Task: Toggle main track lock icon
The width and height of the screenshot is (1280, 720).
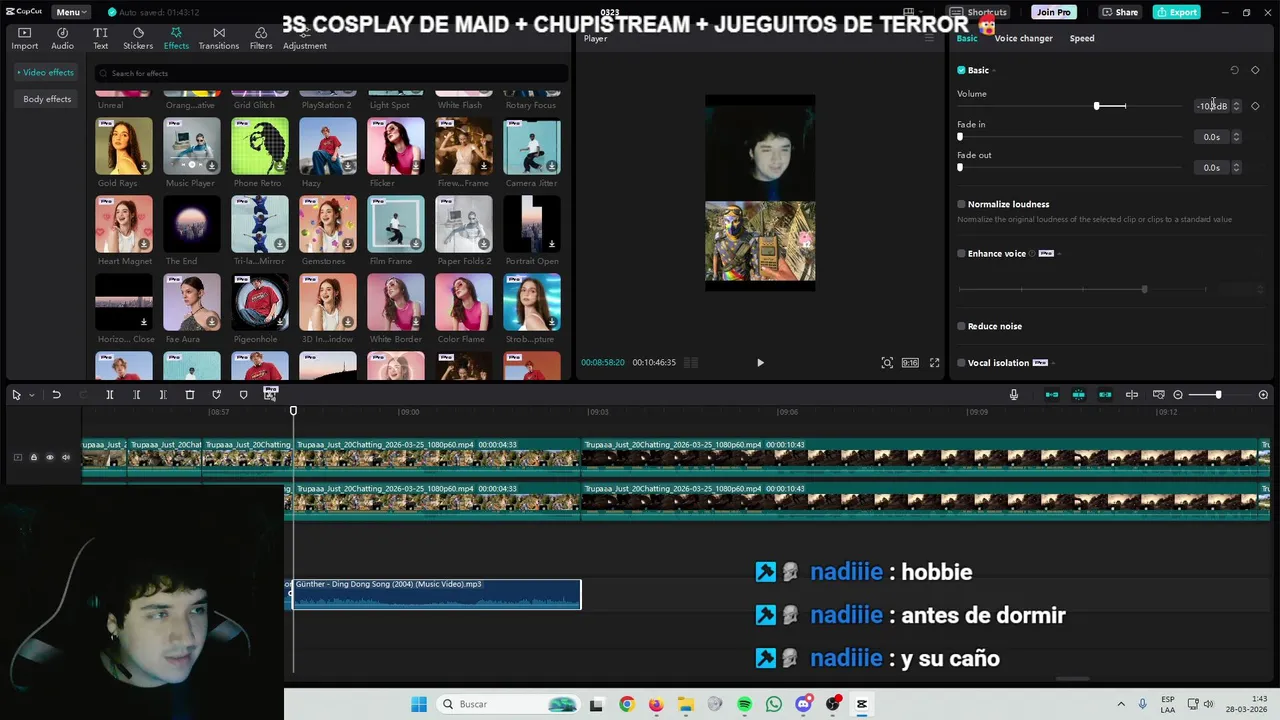Action: (x=33, y=457)
